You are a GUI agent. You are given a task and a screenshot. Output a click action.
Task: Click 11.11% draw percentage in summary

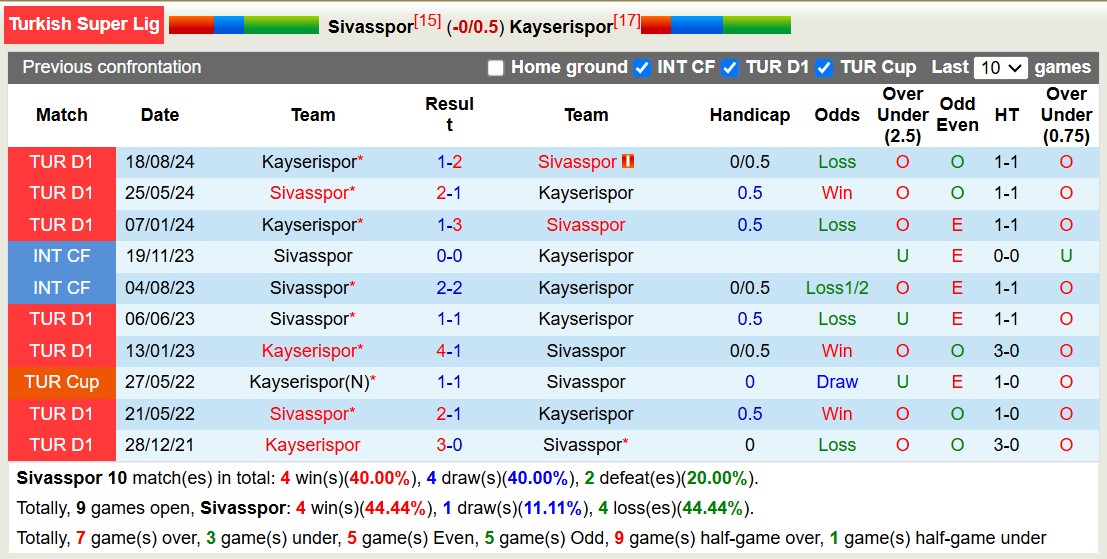tap(551, 508)
